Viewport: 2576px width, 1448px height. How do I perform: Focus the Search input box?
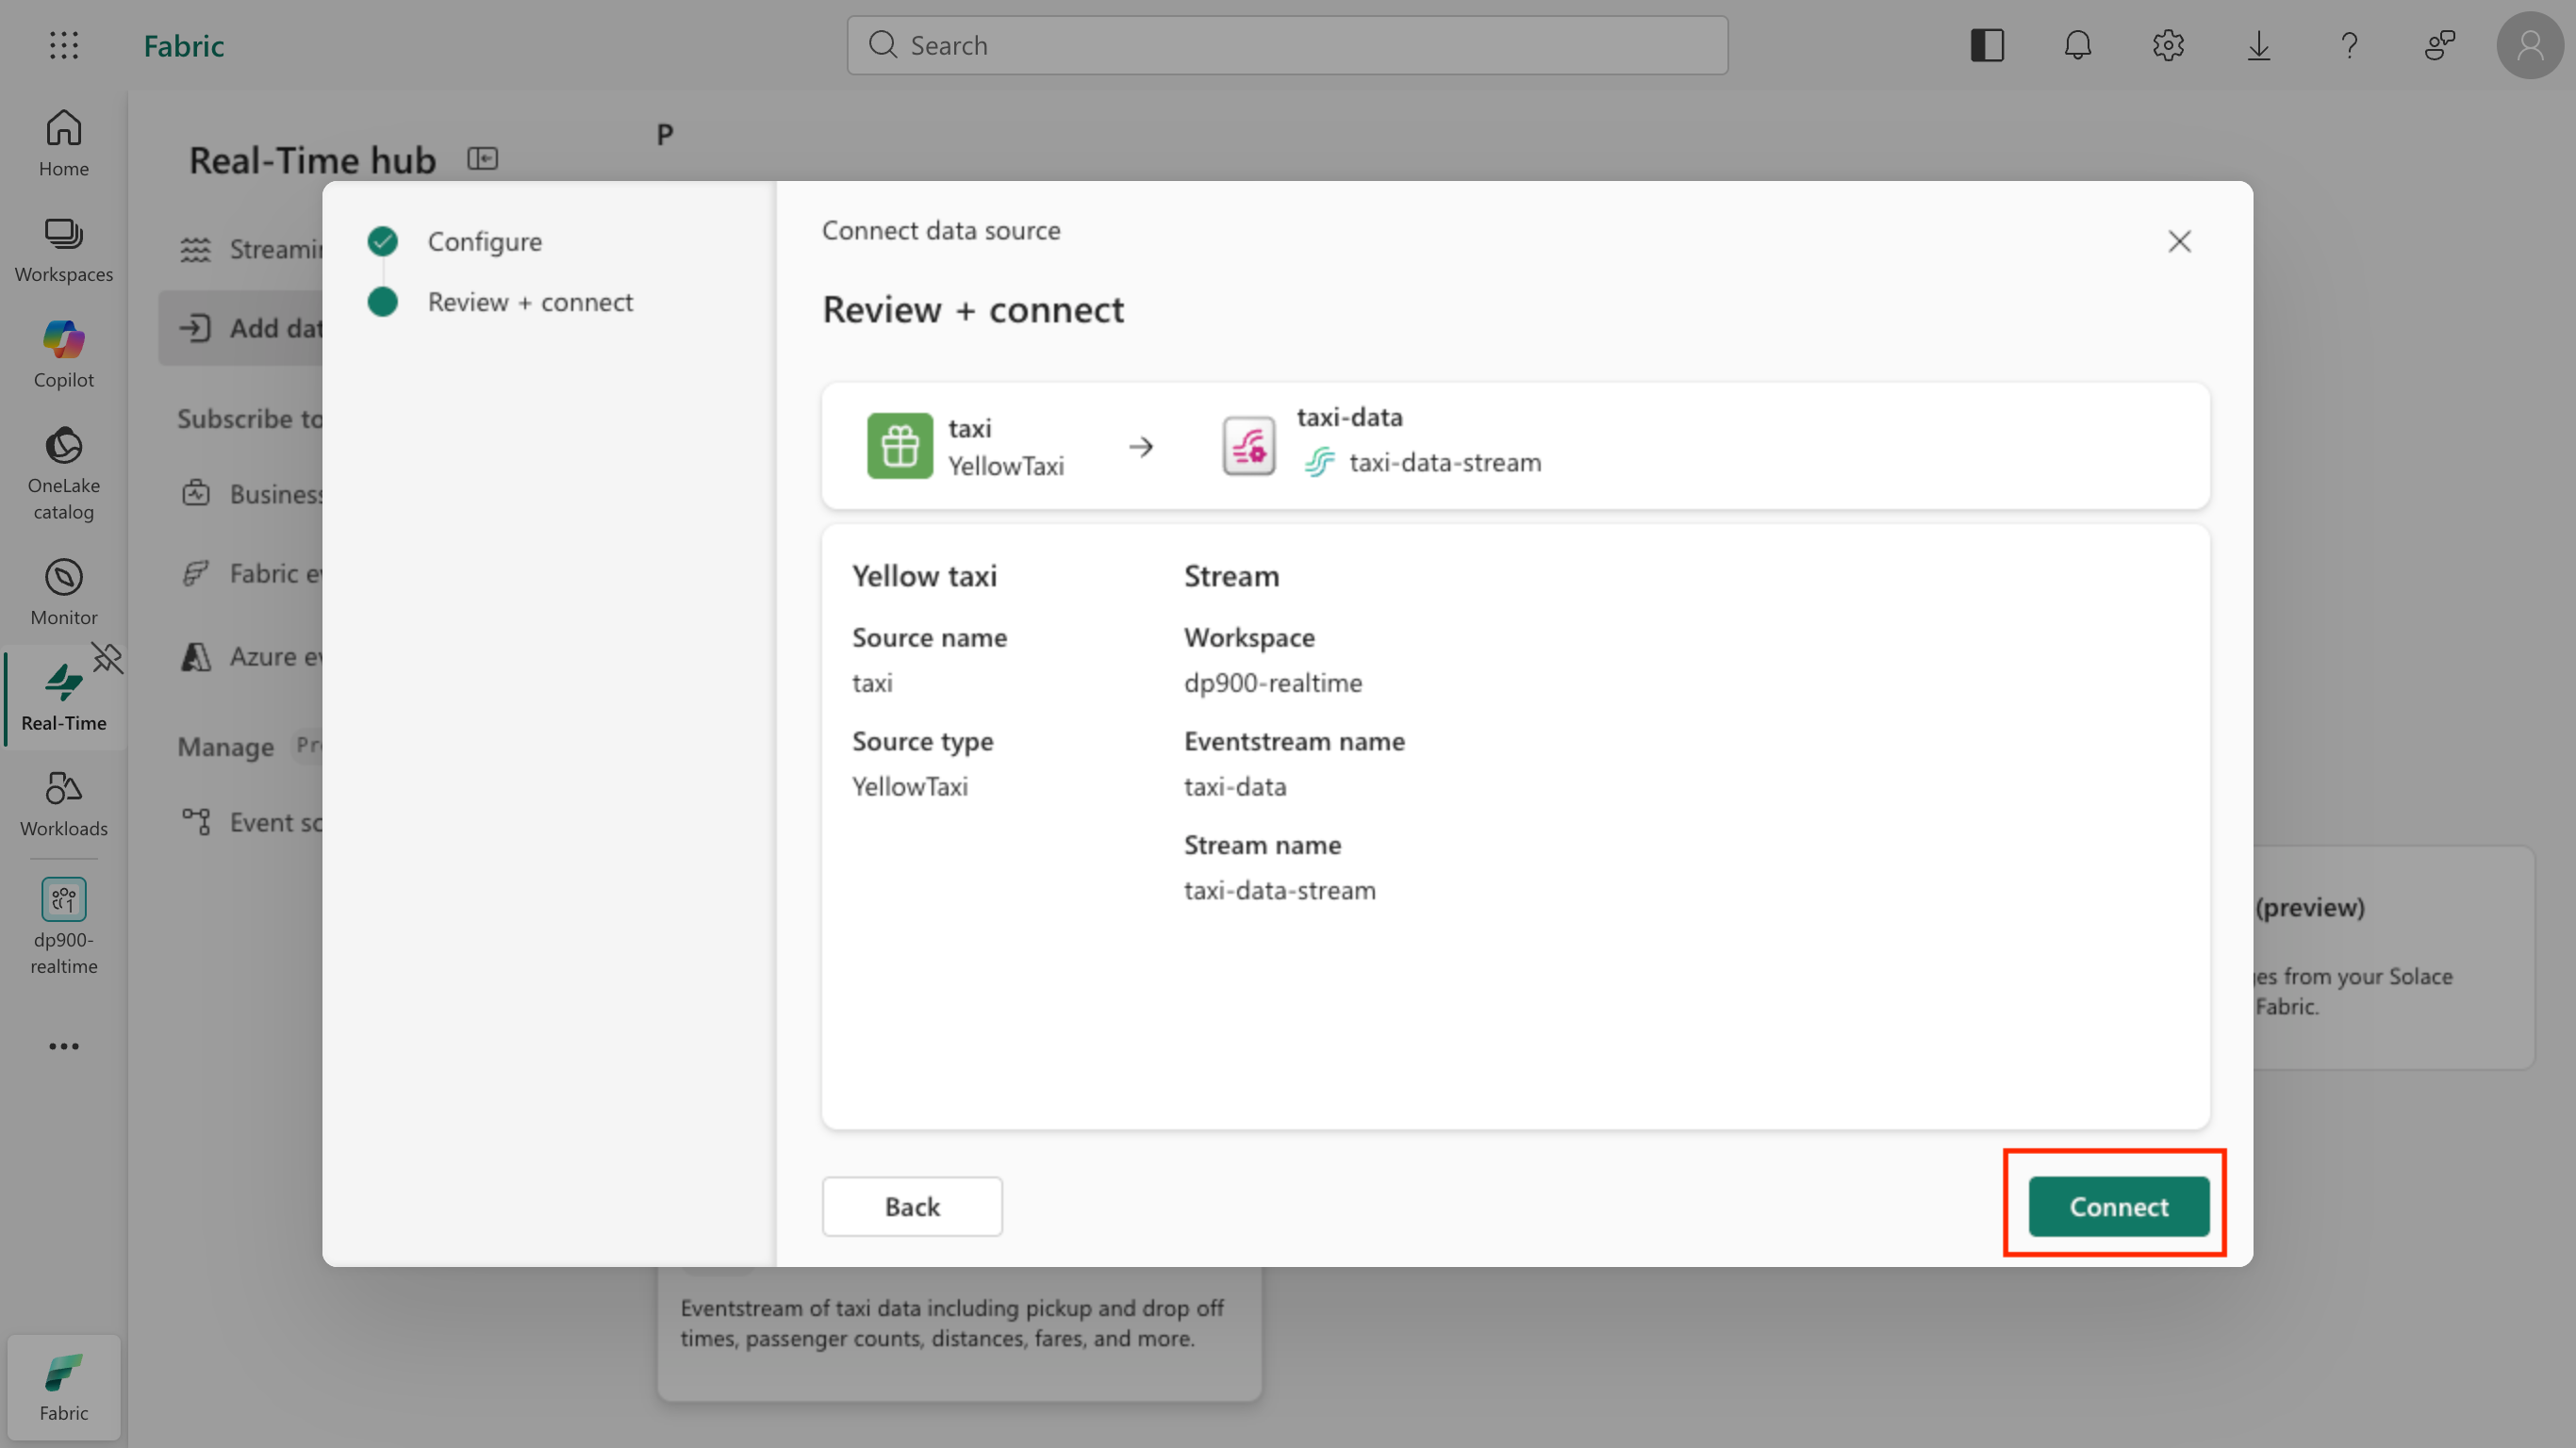(1287, 45)
